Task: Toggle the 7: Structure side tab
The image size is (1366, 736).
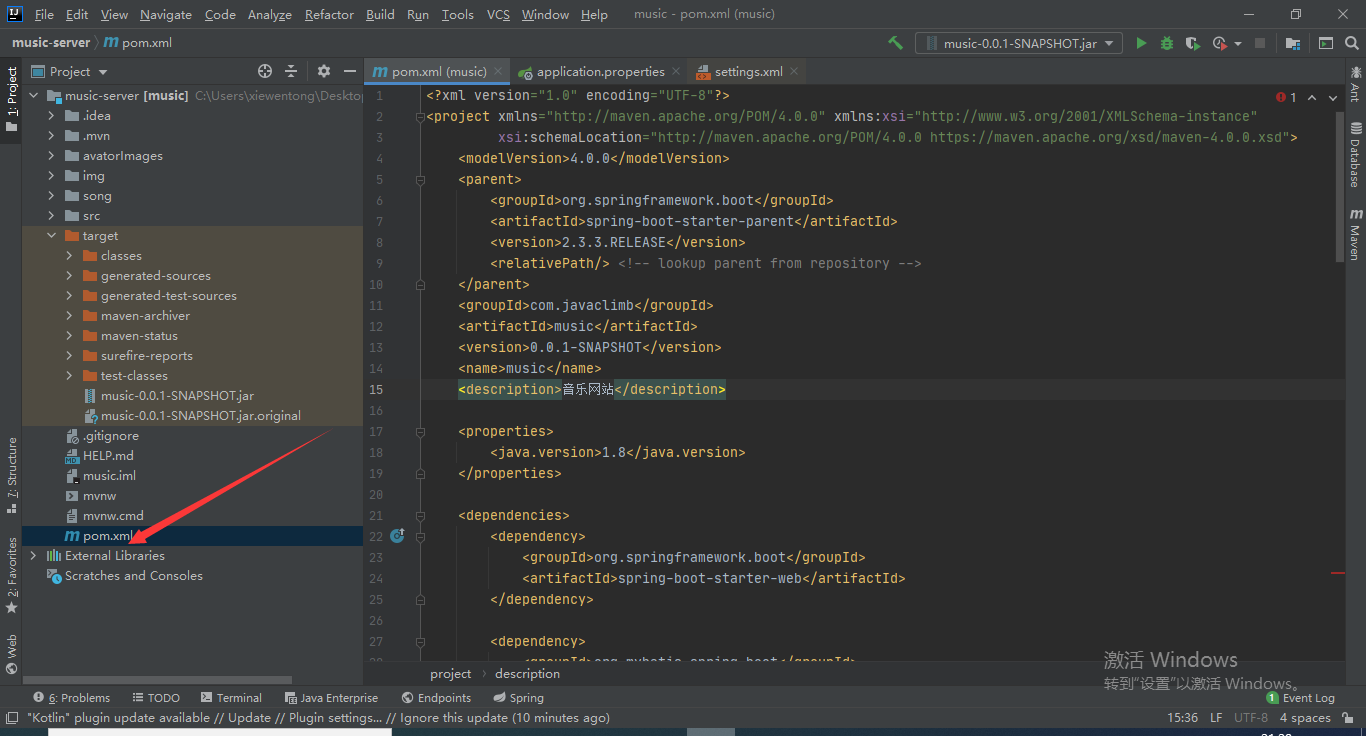Action: pos(11,475)
